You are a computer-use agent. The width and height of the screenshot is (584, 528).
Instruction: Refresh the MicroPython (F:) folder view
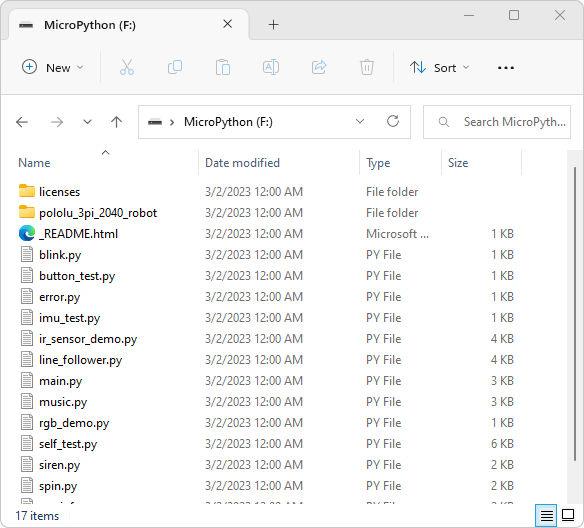coord(393,121)
